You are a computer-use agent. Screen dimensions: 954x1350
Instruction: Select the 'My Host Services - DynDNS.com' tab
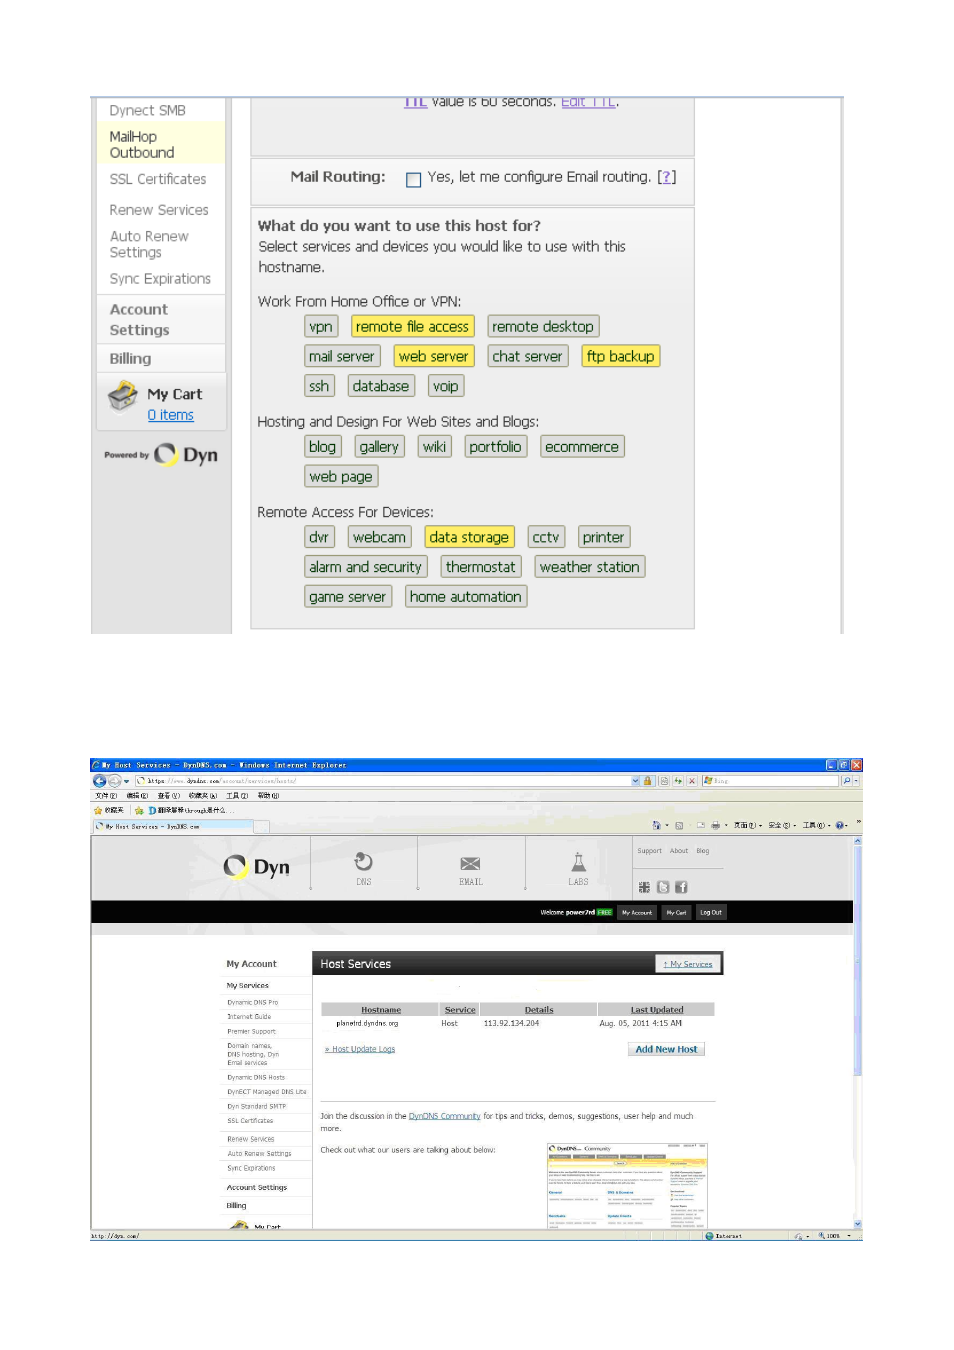coord(173,827)
